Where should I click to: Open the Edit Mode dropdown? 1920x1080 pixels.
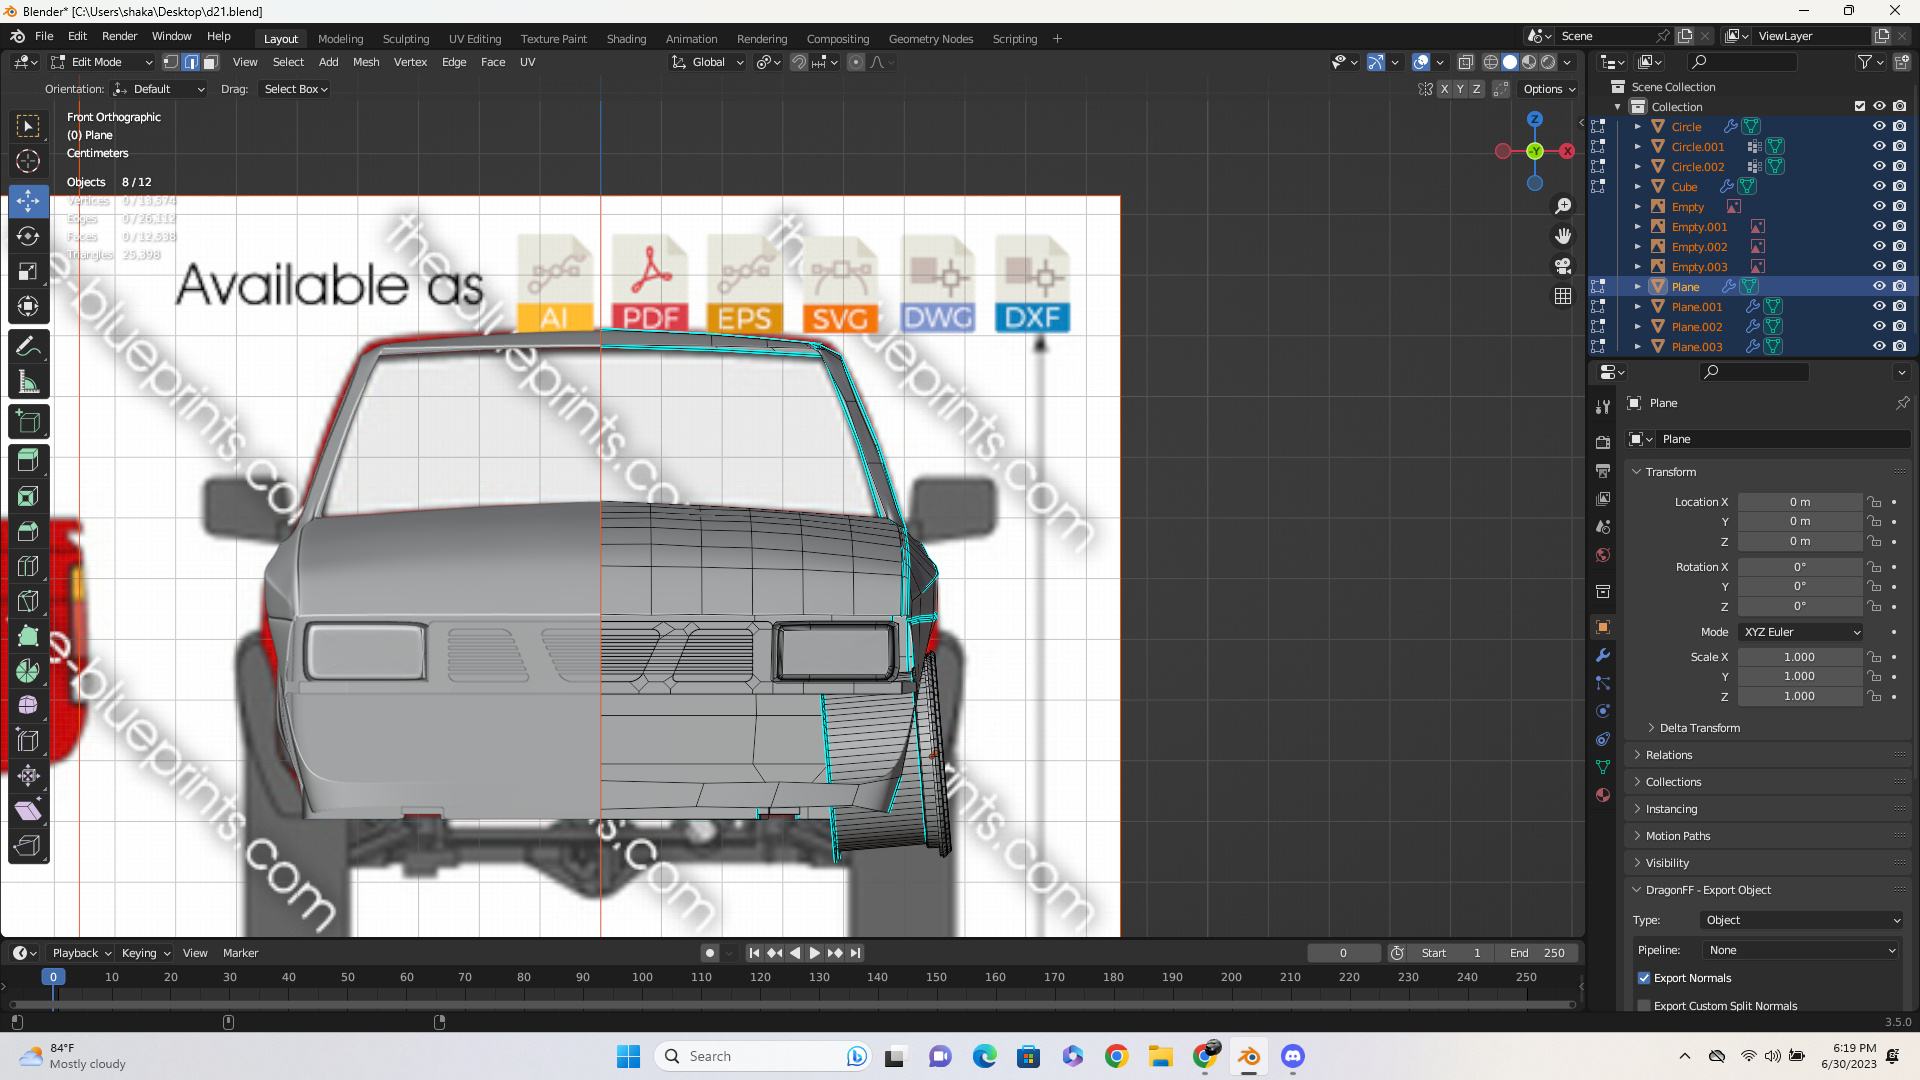click(x=102, y=62)
